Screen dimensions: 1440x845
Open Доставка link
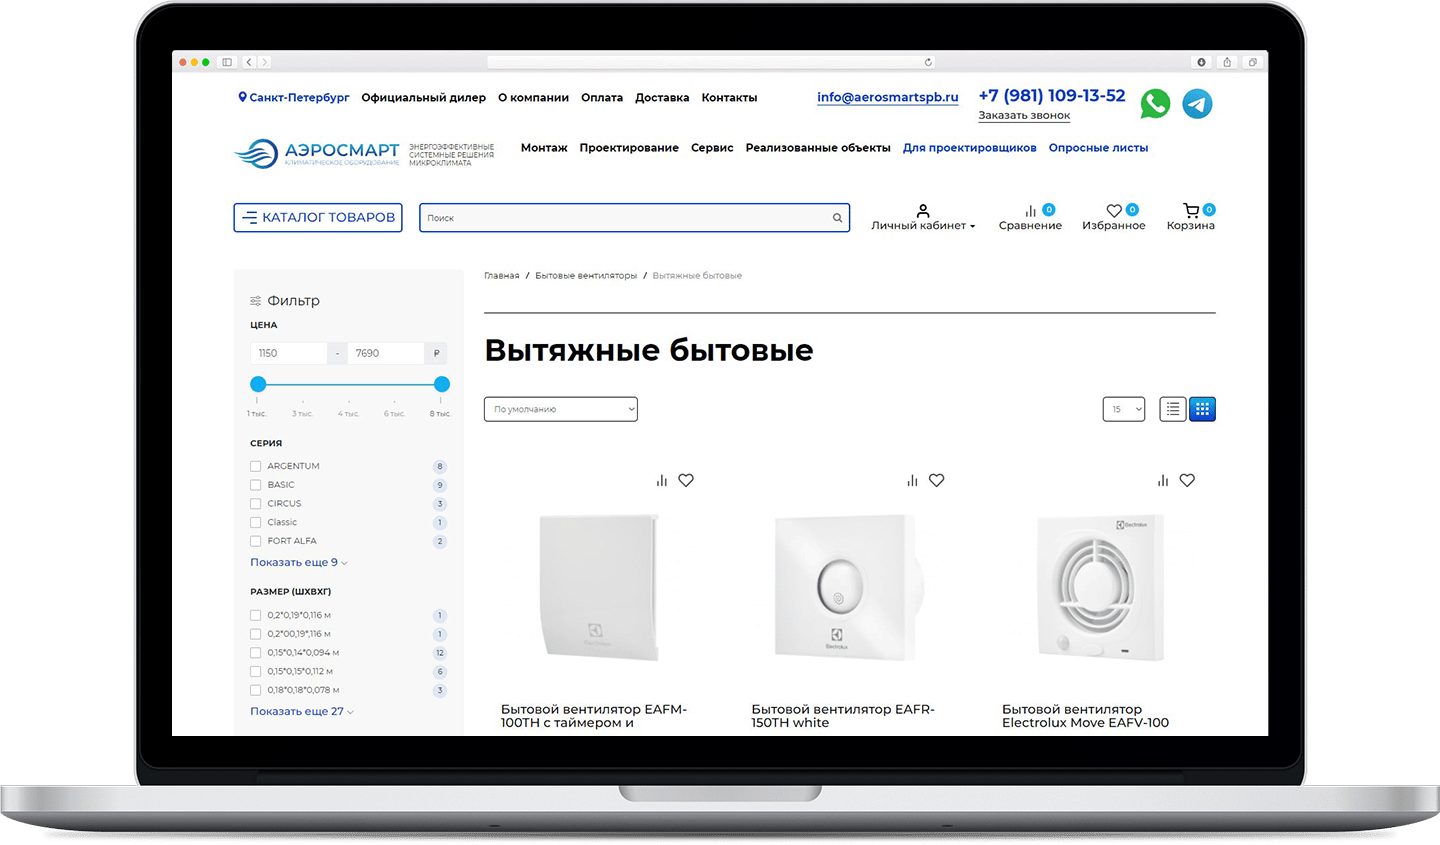coord(662,98)
